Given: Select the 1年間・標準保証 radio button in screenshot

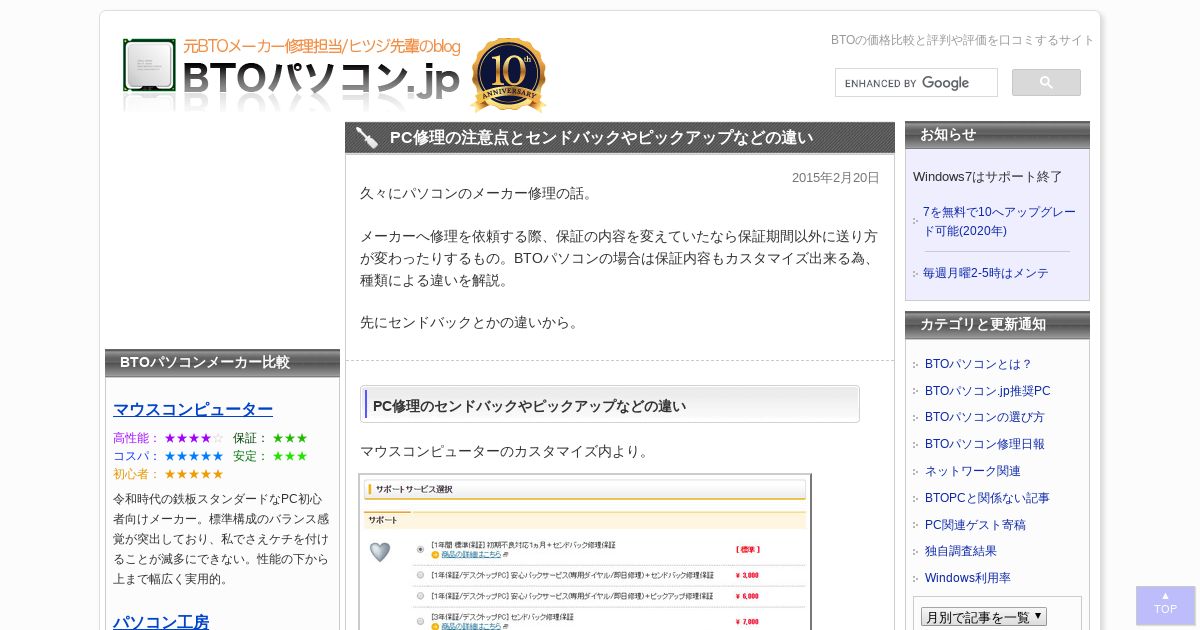Looking at the screenshot, I should [x=420, y=549].
